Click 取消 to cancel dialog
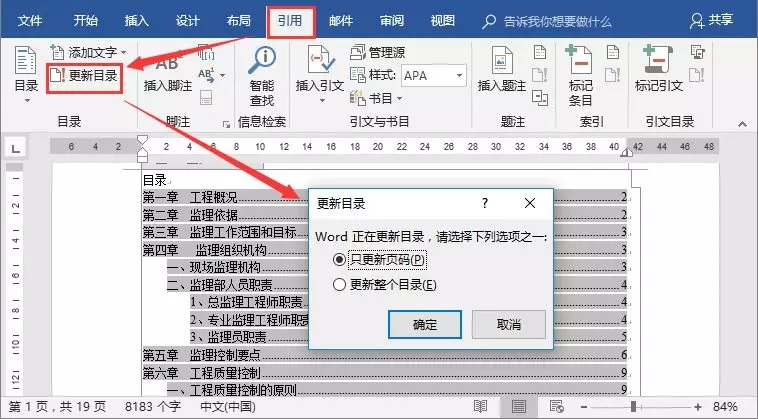Viewport: 758px width, 419px height. (509, 324)
